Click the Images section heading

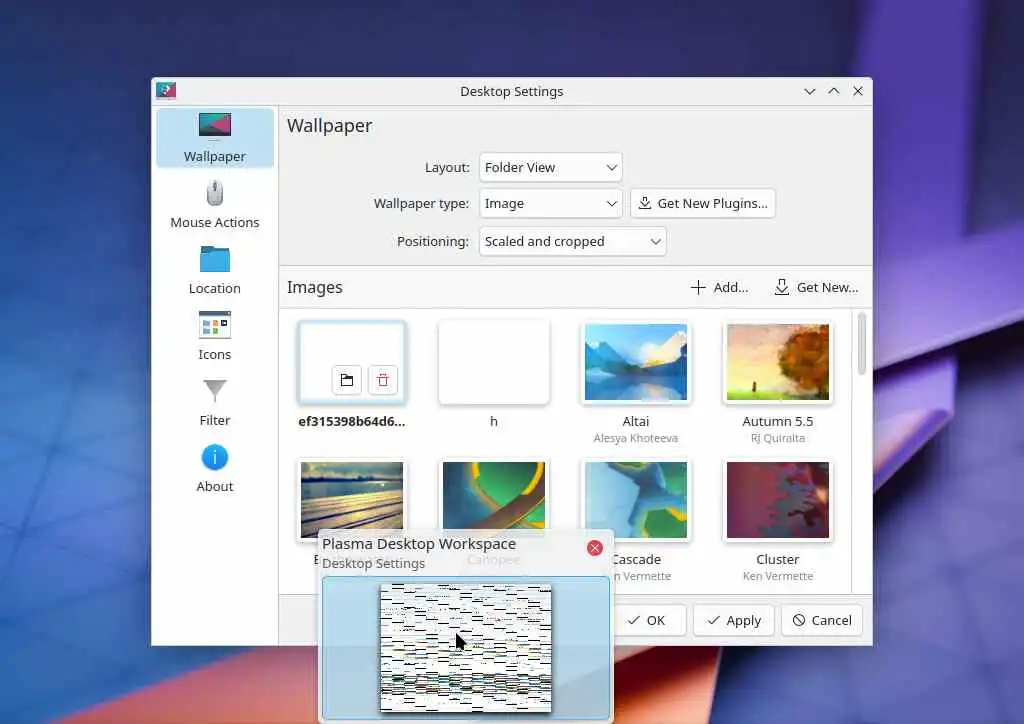tap(315, 287)
